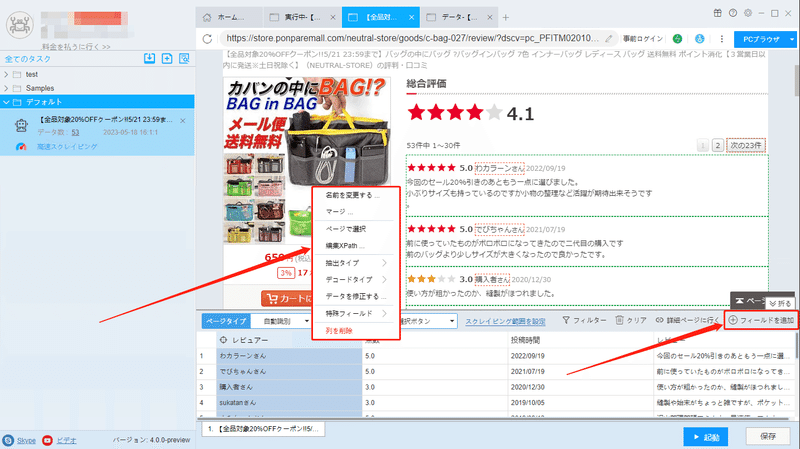Click the task robot icon in デフォルト folder
800x449 pixels.
point(21,126)
